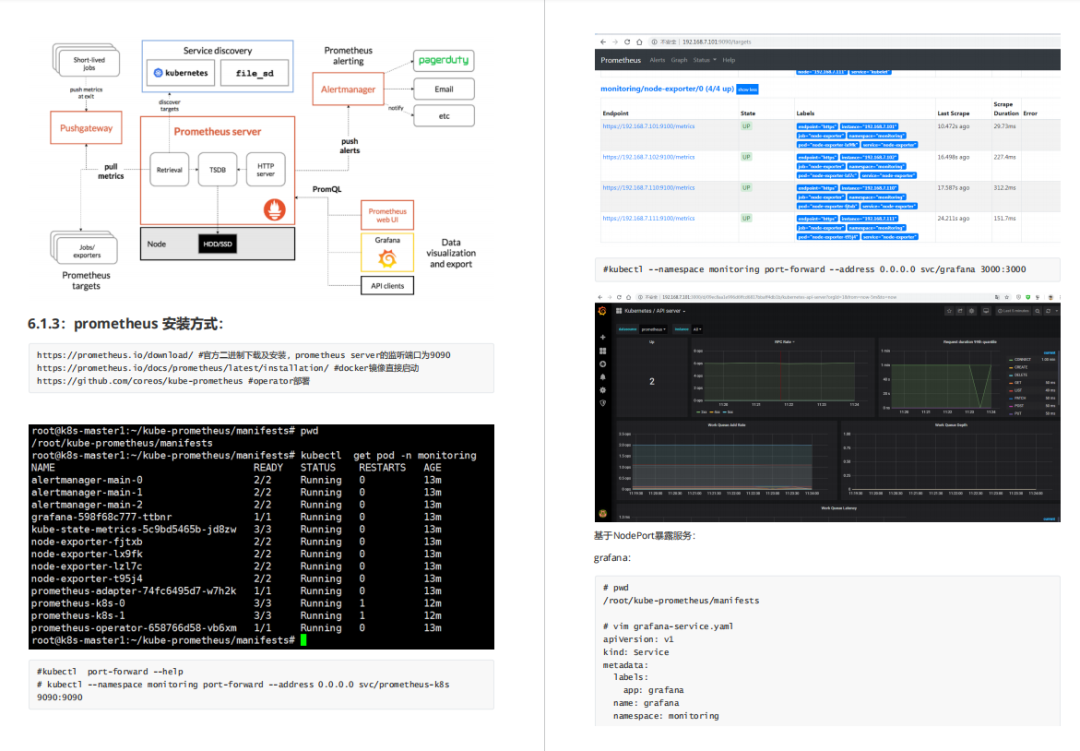Click the Pushgateway box in diagram
This screenshot has height=751, width=1080.
coord(86,127)
